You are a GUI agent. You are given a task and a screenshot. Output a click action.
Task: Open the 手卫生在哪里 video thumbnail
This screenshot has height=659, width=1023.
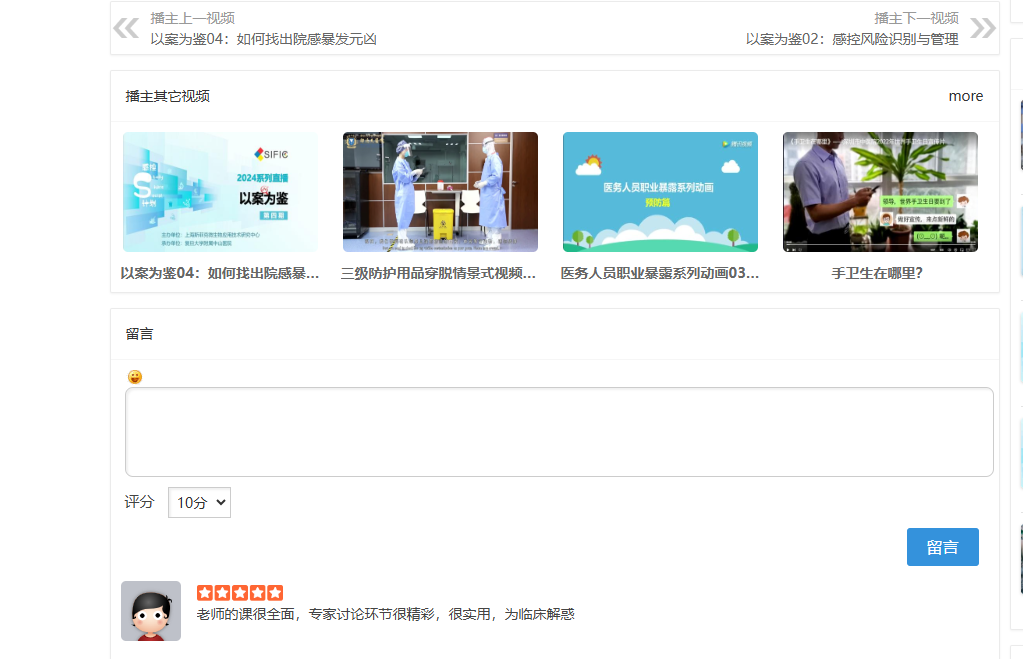point(879,192)
